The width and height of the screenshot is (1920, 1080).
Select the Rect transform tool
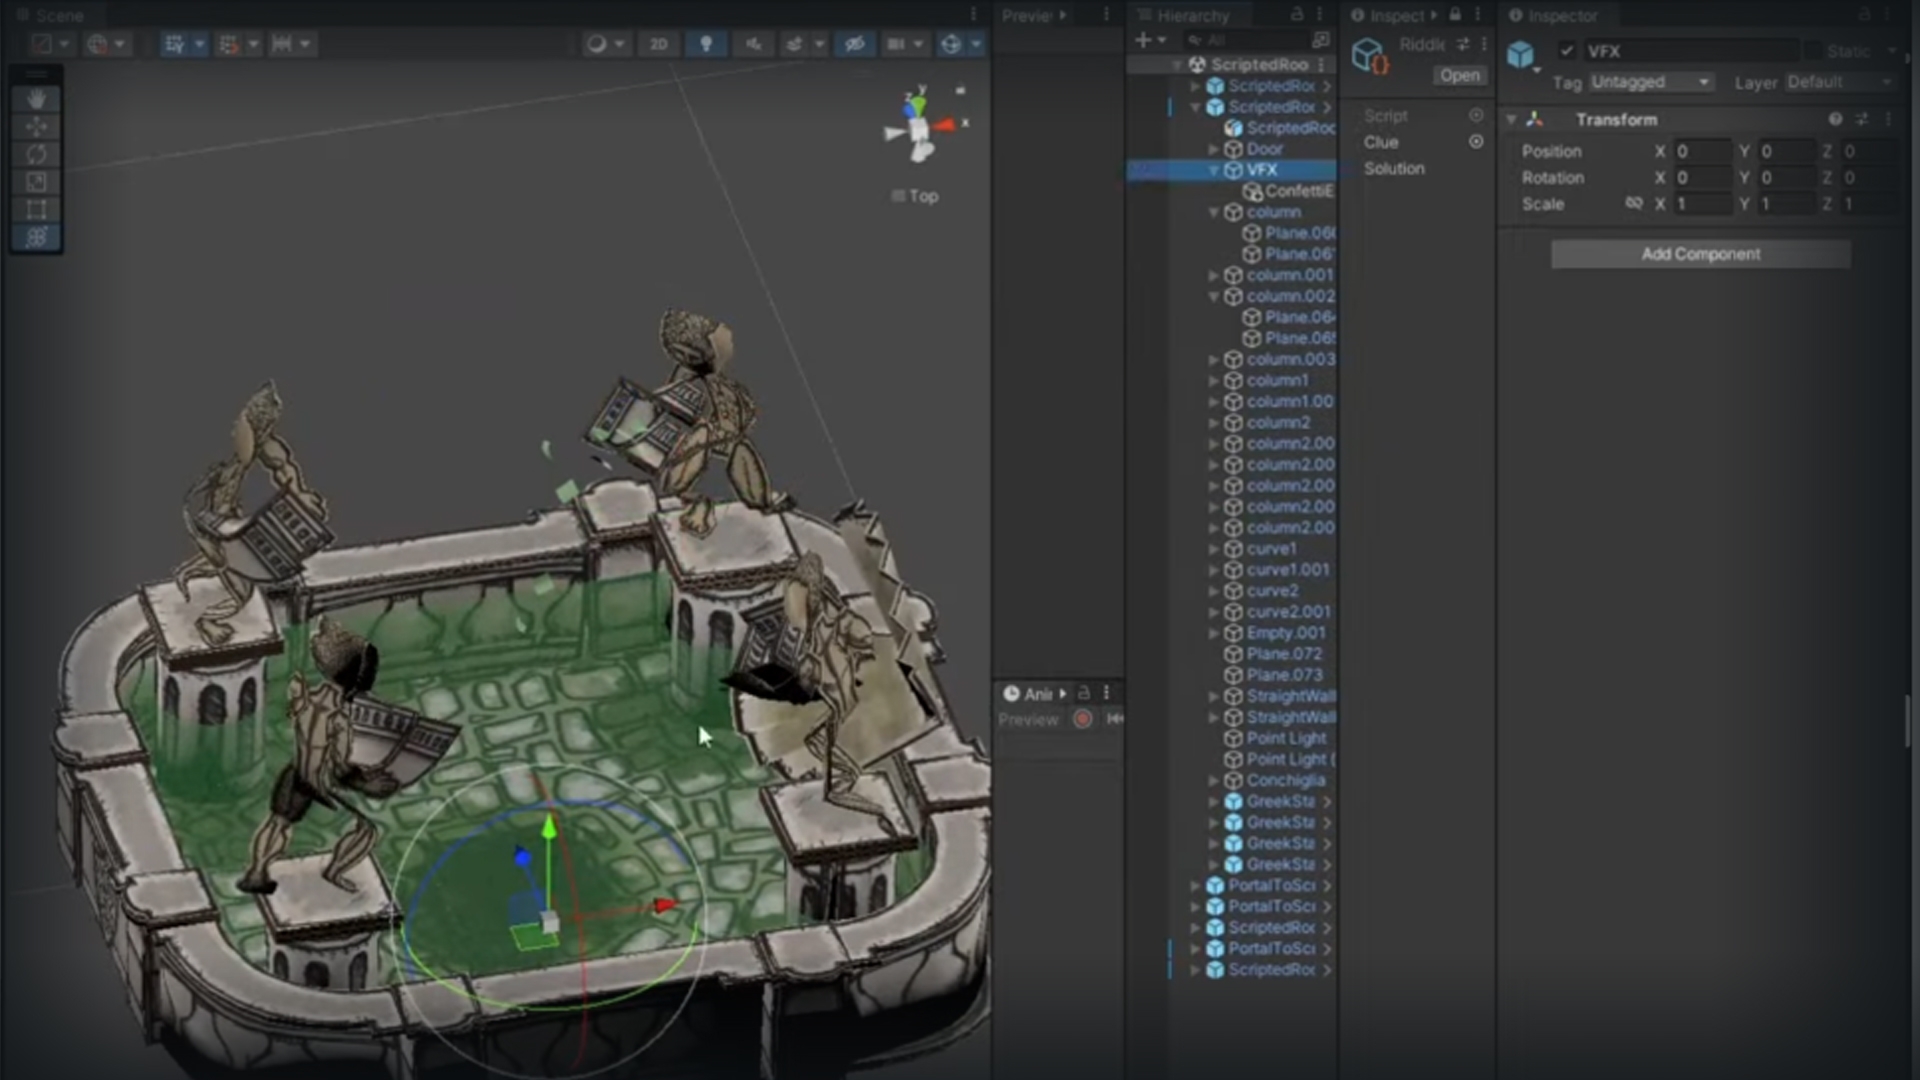(37, 209)
